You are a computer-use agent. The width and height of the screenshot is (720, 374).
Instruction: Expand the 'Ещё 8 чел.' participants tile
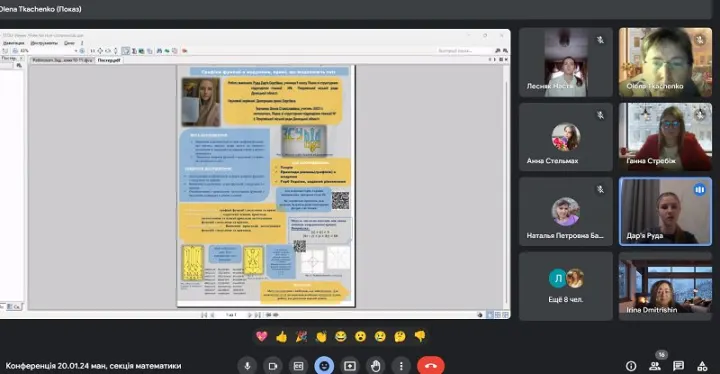tap(566, 286)
